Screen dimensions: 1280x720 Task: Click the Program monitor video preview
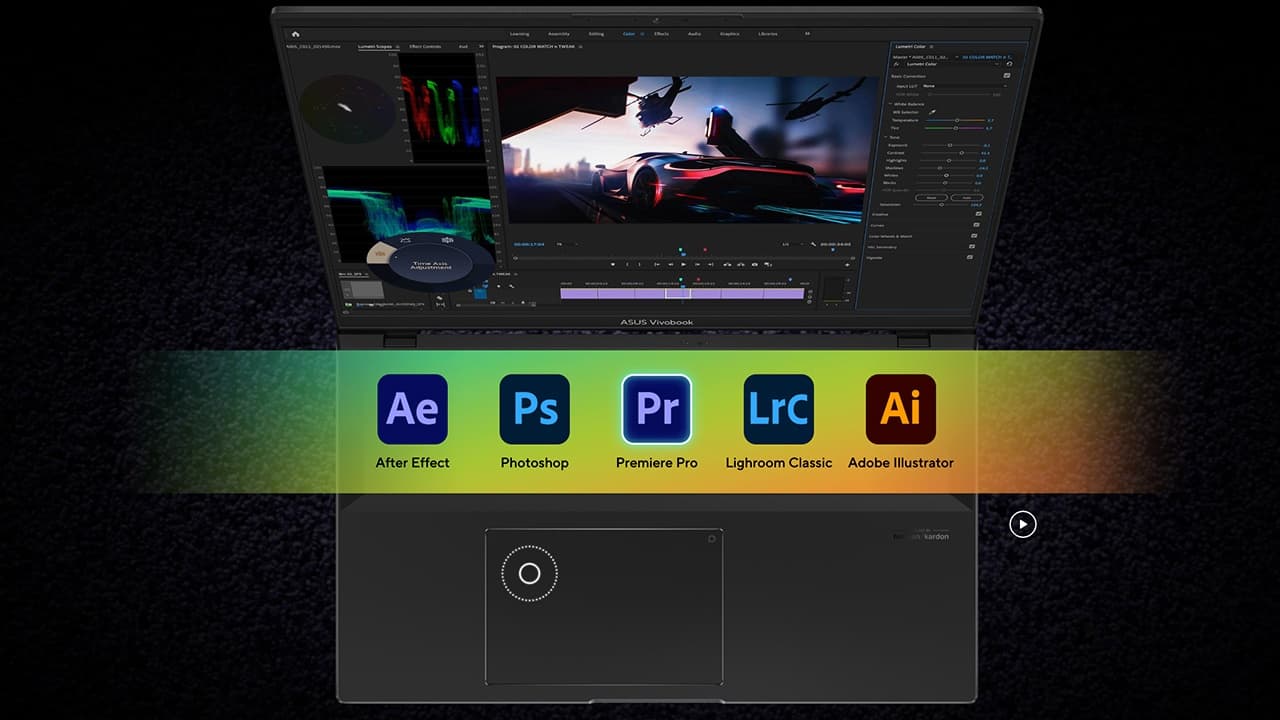pos(689,150)
